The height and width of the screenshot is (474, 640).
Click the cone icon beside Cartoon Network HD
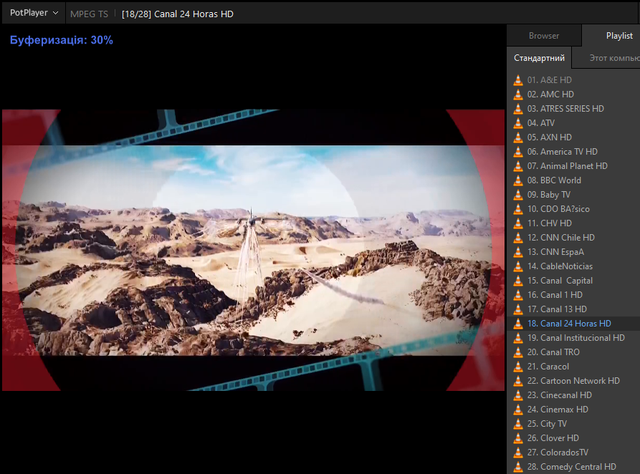coord(518,381)
